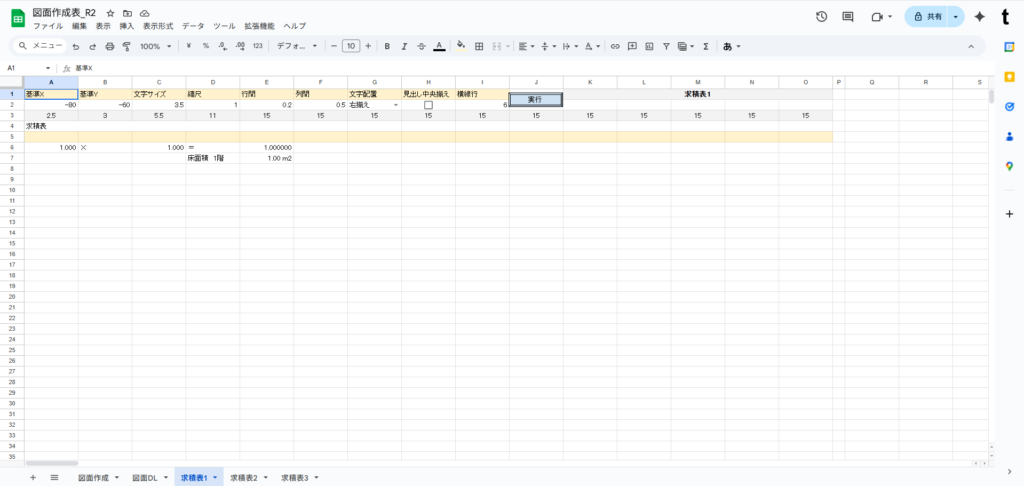Open Google Calendar side panel
This screenshot has height=486, width=1024.
tap(1010, 46)
